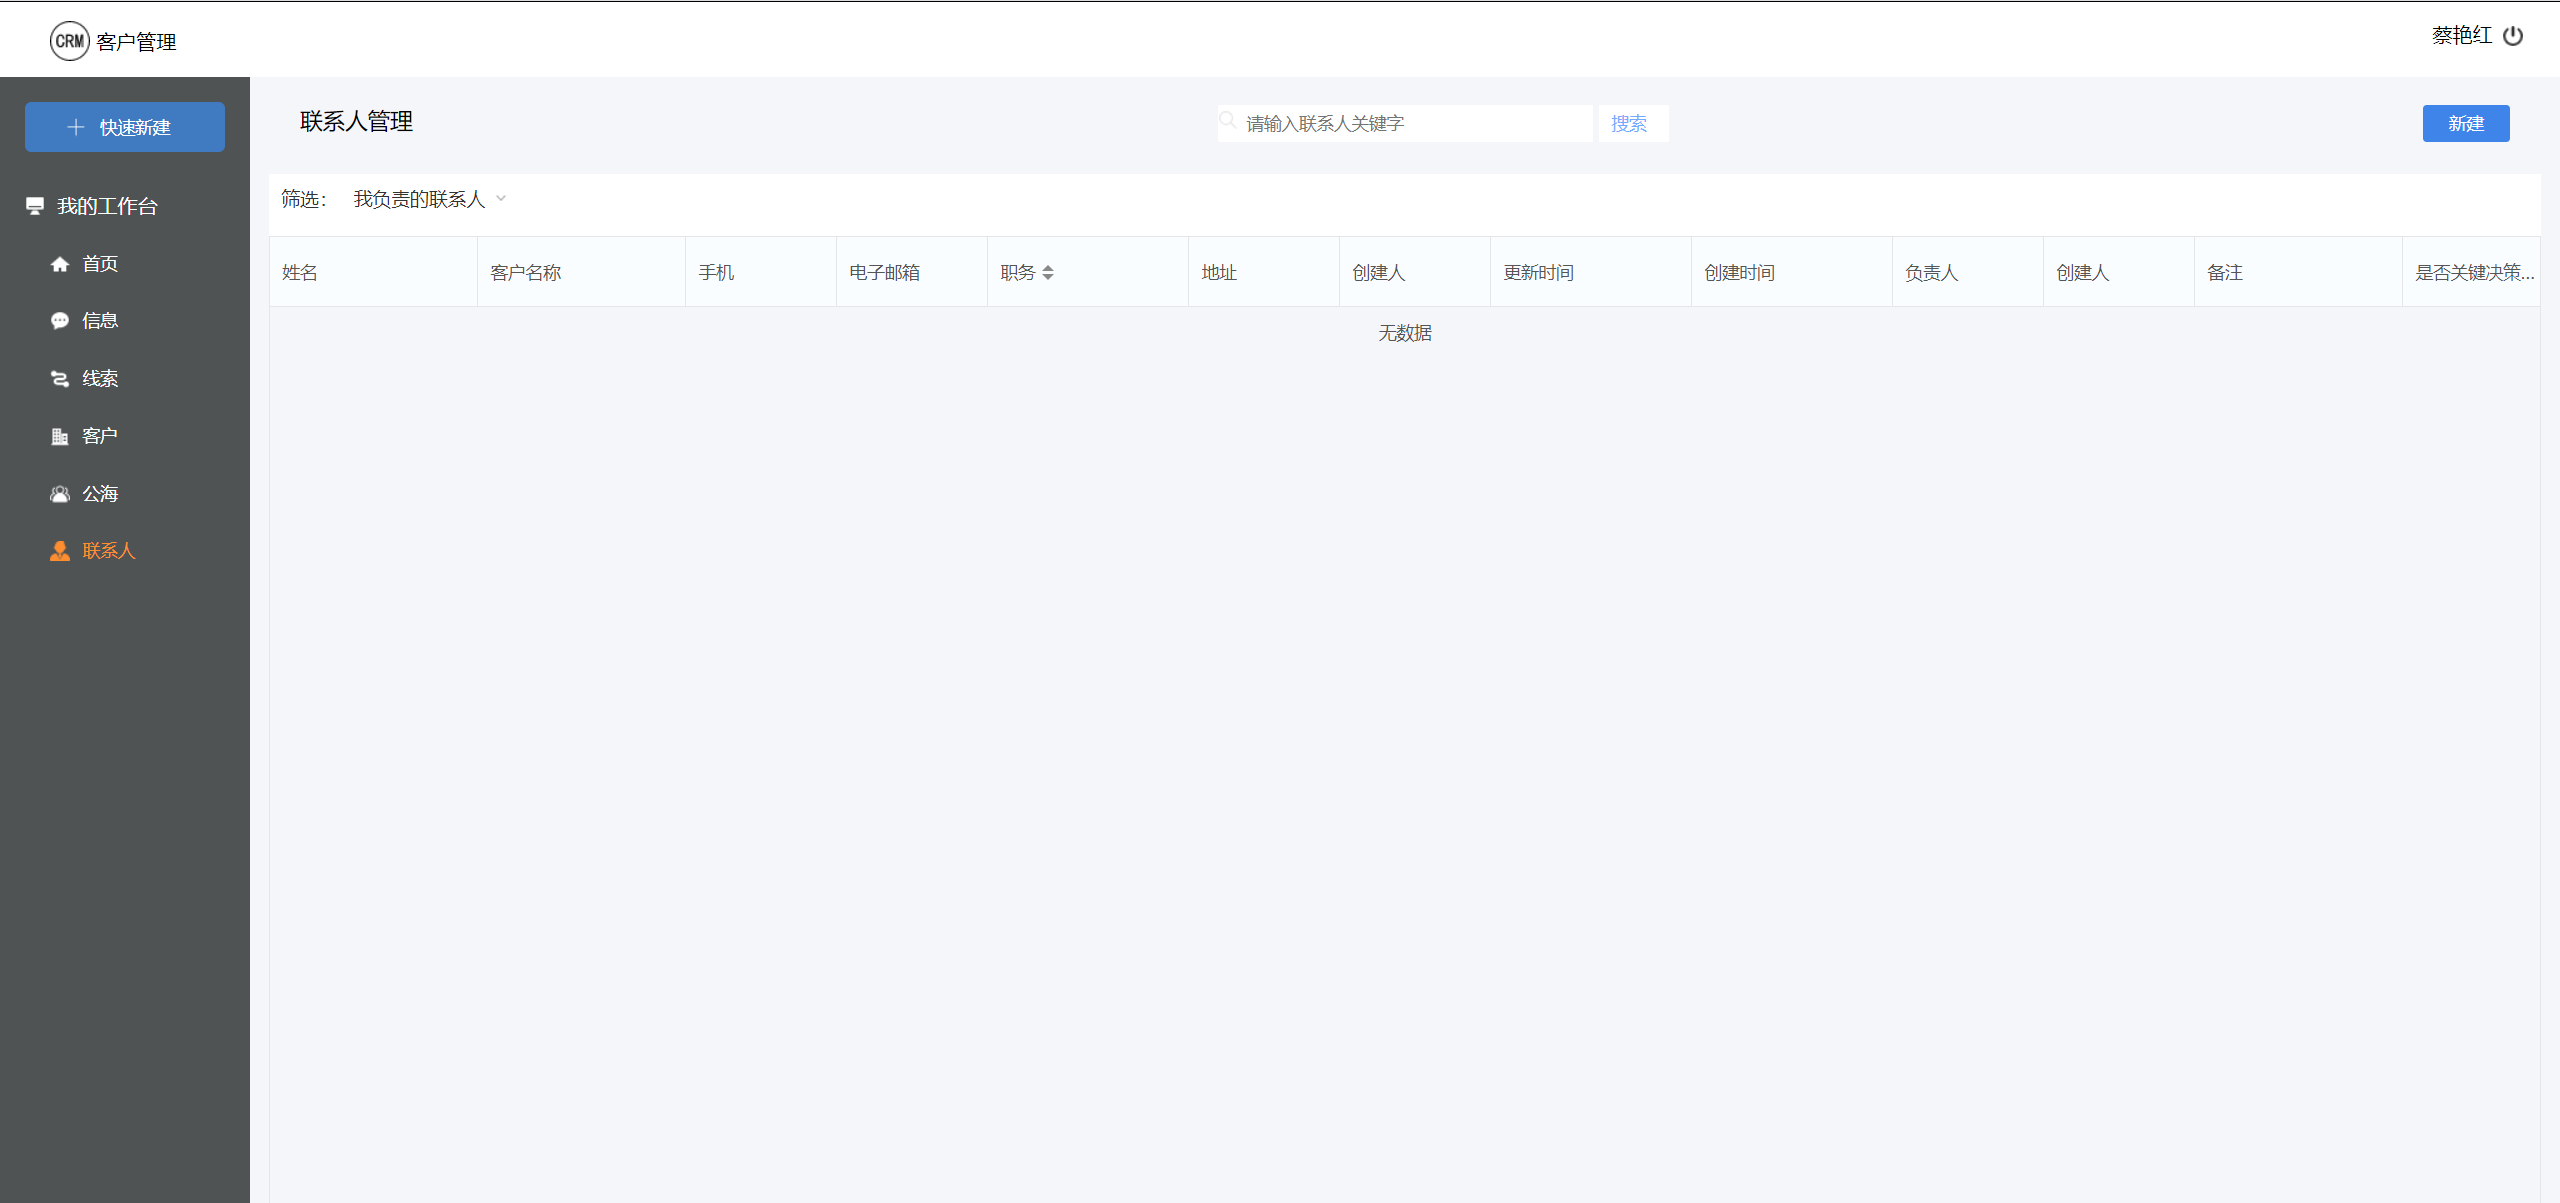The height and width of the screenshot is (1203, 2560).
Task: Click the magnifier icon in search box
Action: point(1227,121)
